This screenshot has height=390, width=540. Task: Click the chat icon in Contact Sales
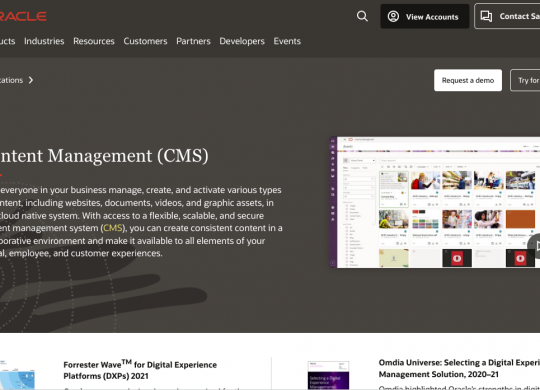(486, 16)
